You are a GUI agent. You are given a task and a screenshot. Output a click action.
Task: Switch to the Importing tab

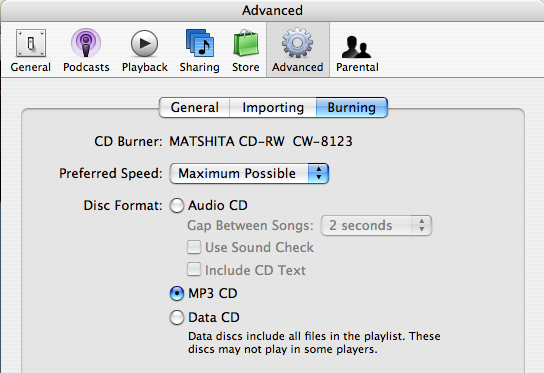pyautogui.click(x=273, y=108)
